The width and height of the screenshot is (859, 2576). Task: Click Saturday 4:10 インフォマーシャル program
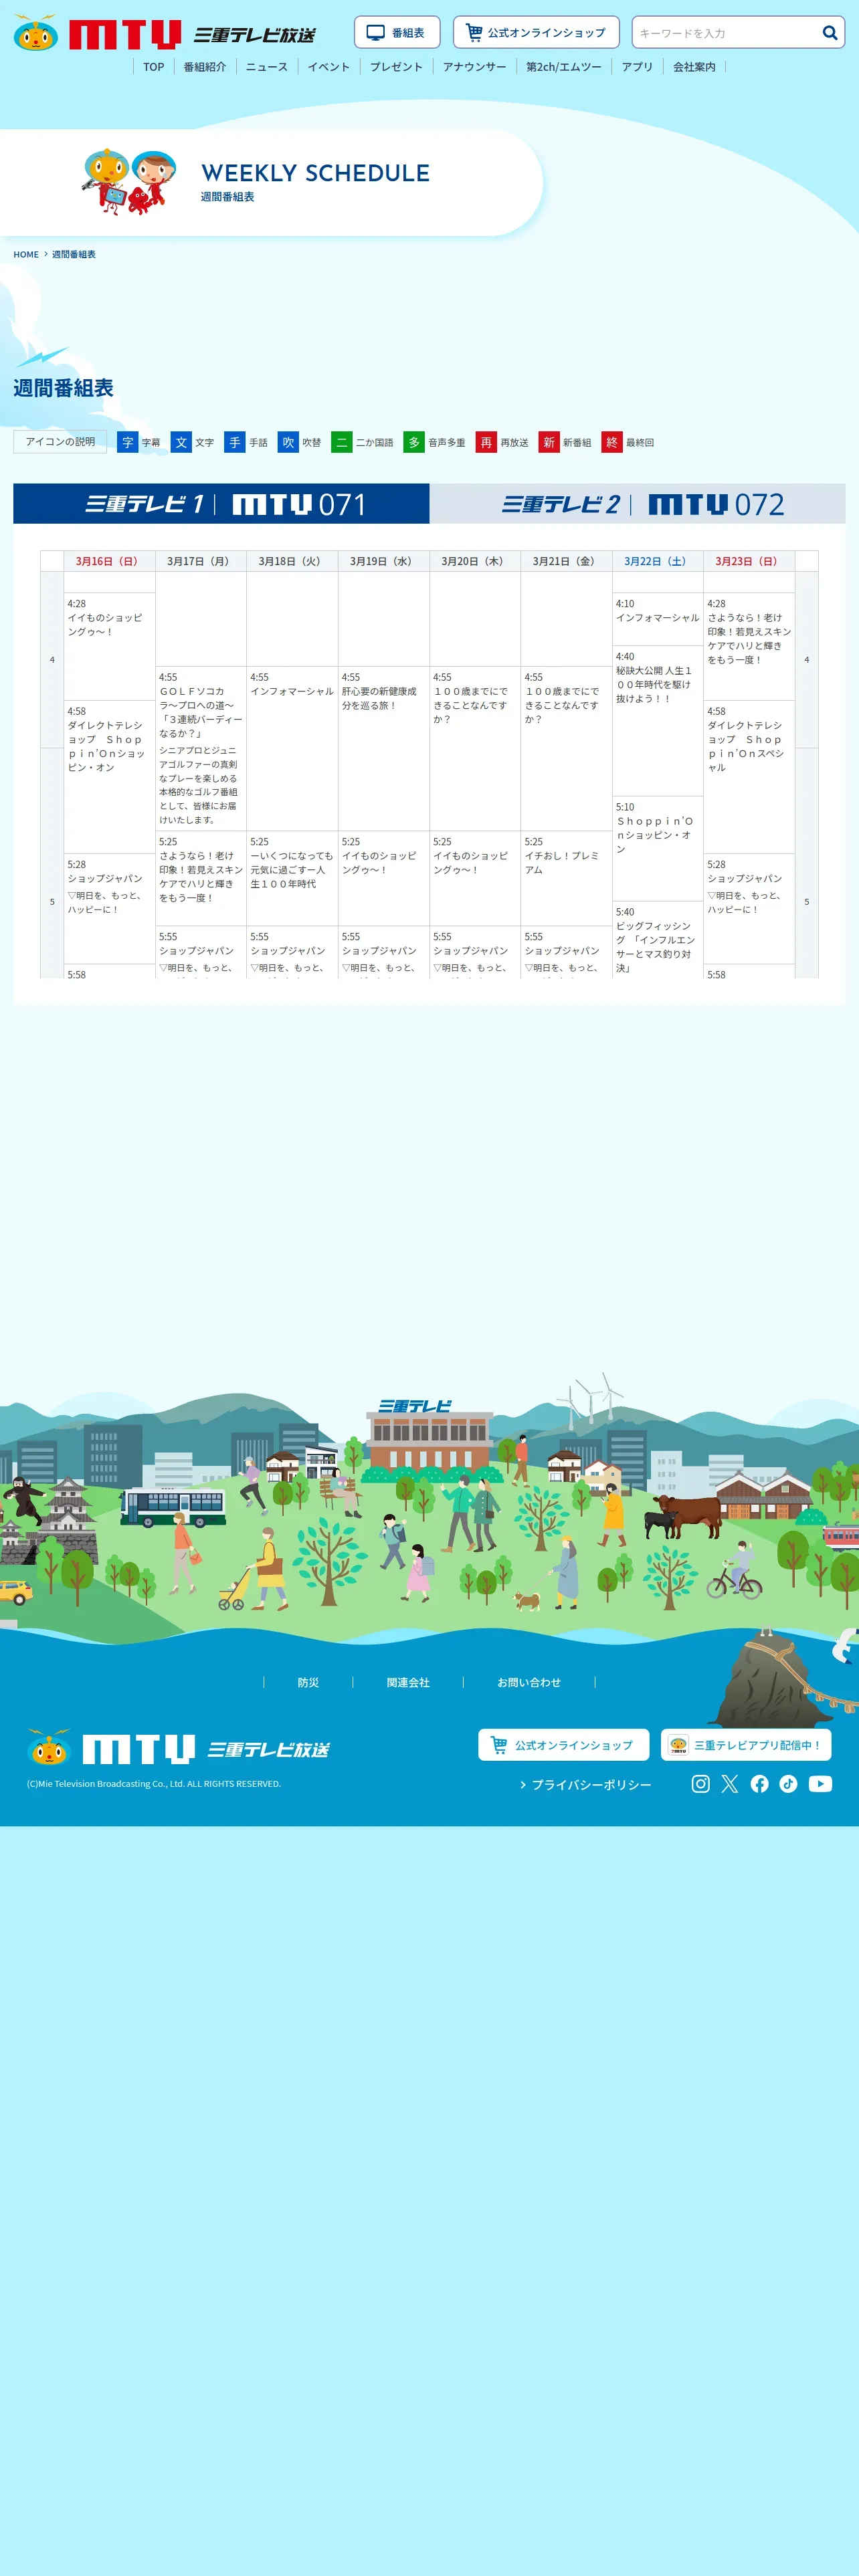658,619
